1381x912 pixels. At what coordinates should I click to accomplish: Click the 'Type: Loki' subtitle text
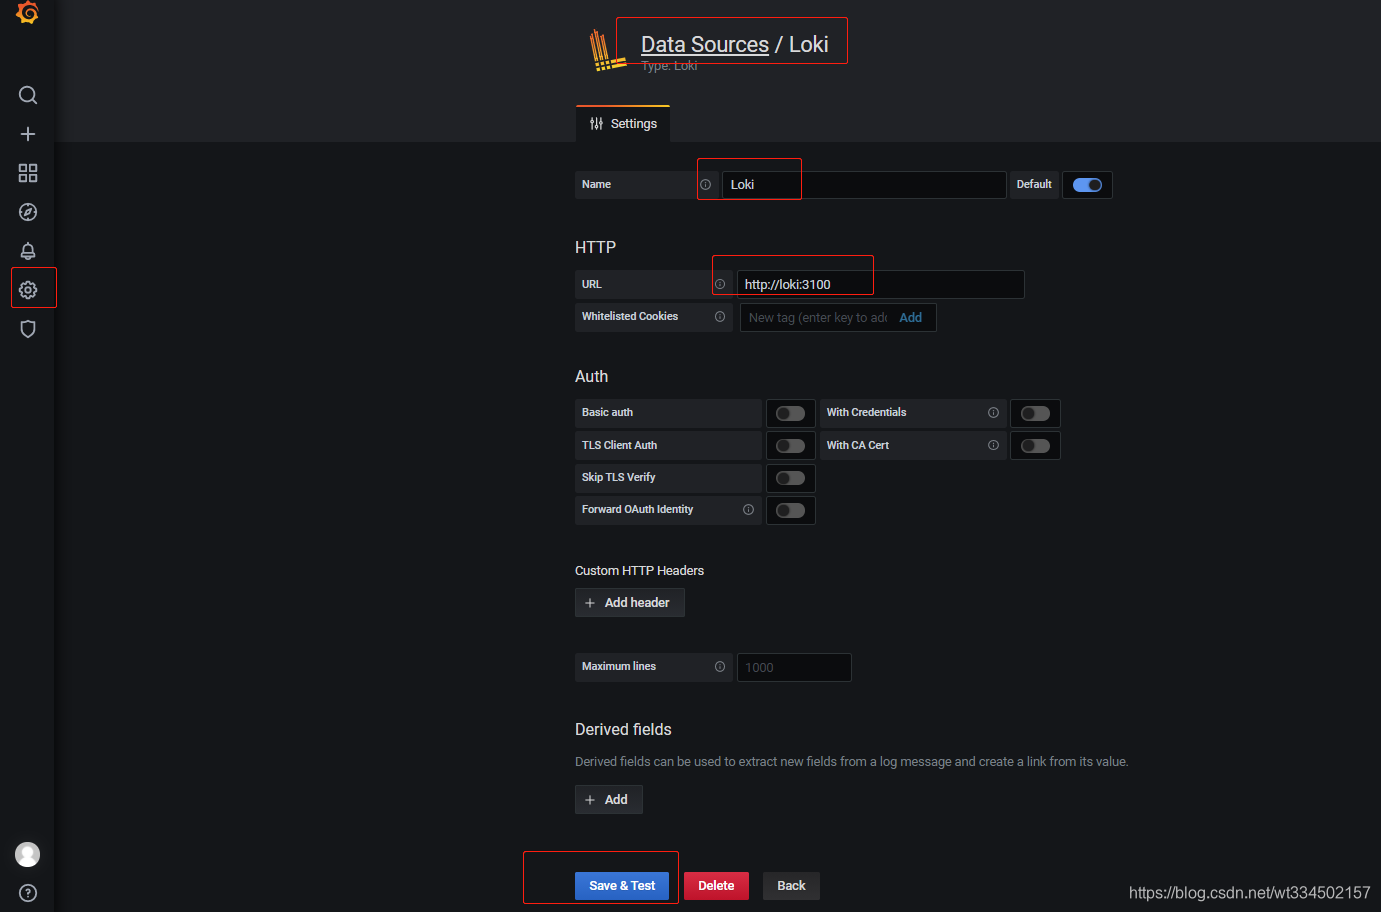[669, 66]
